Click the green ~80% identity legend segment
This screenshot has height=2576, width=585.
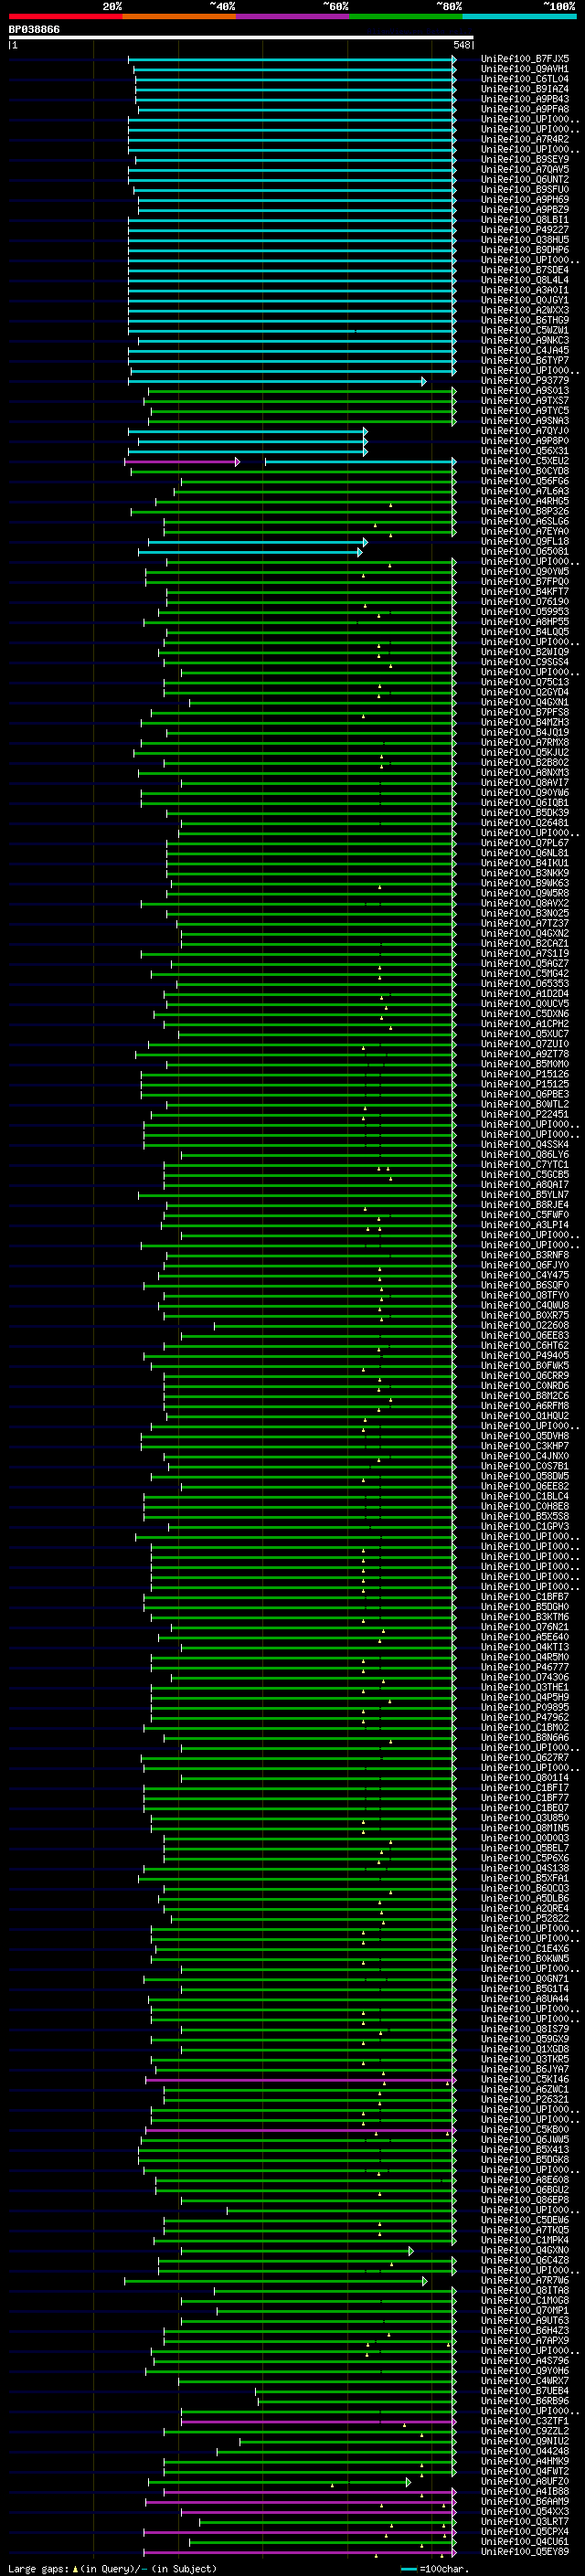click(x=406, y=16)
